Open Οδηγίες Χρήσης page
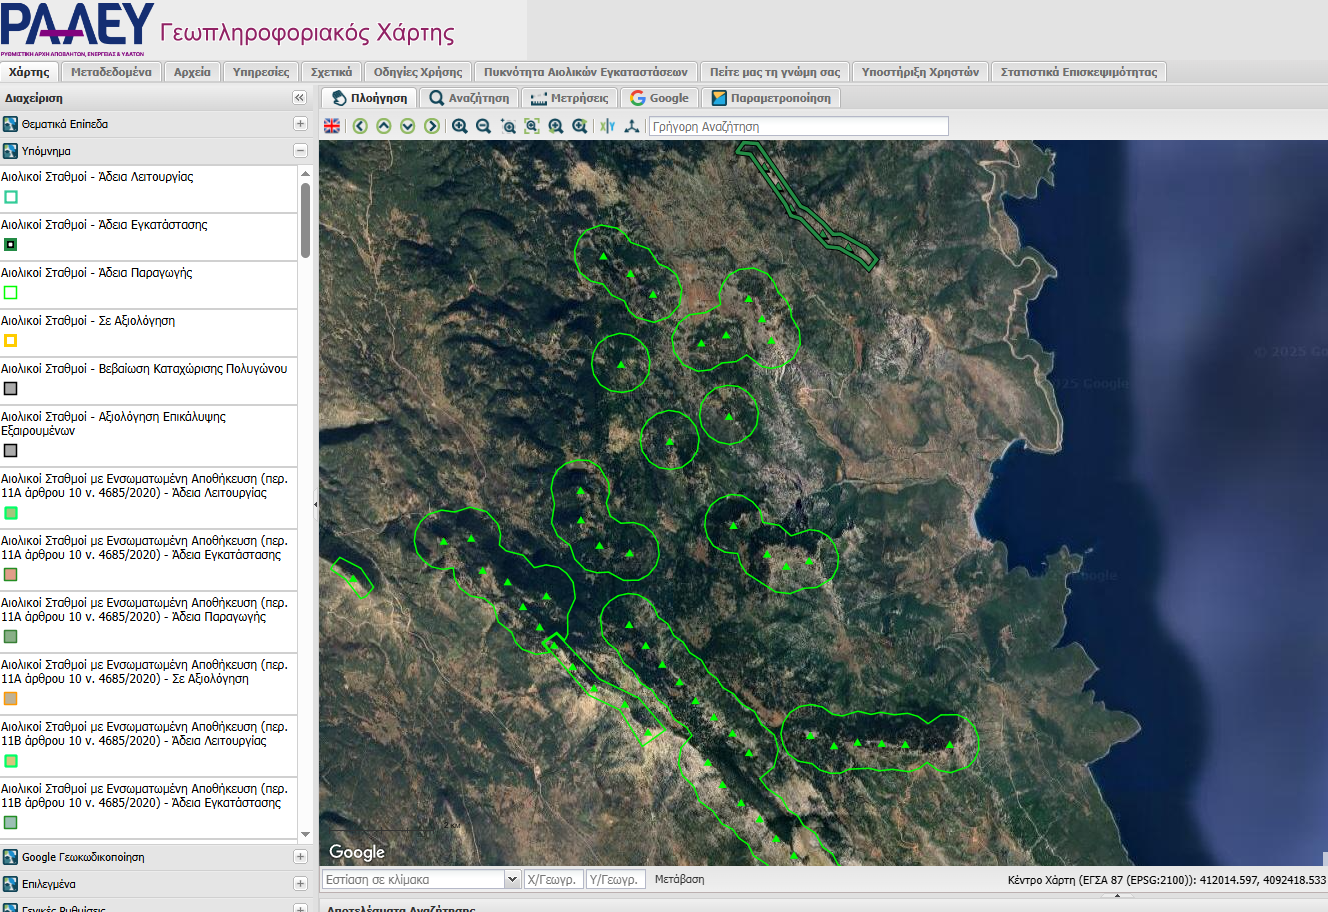This screenshot has width=1328, height=912. coord(417,72)
